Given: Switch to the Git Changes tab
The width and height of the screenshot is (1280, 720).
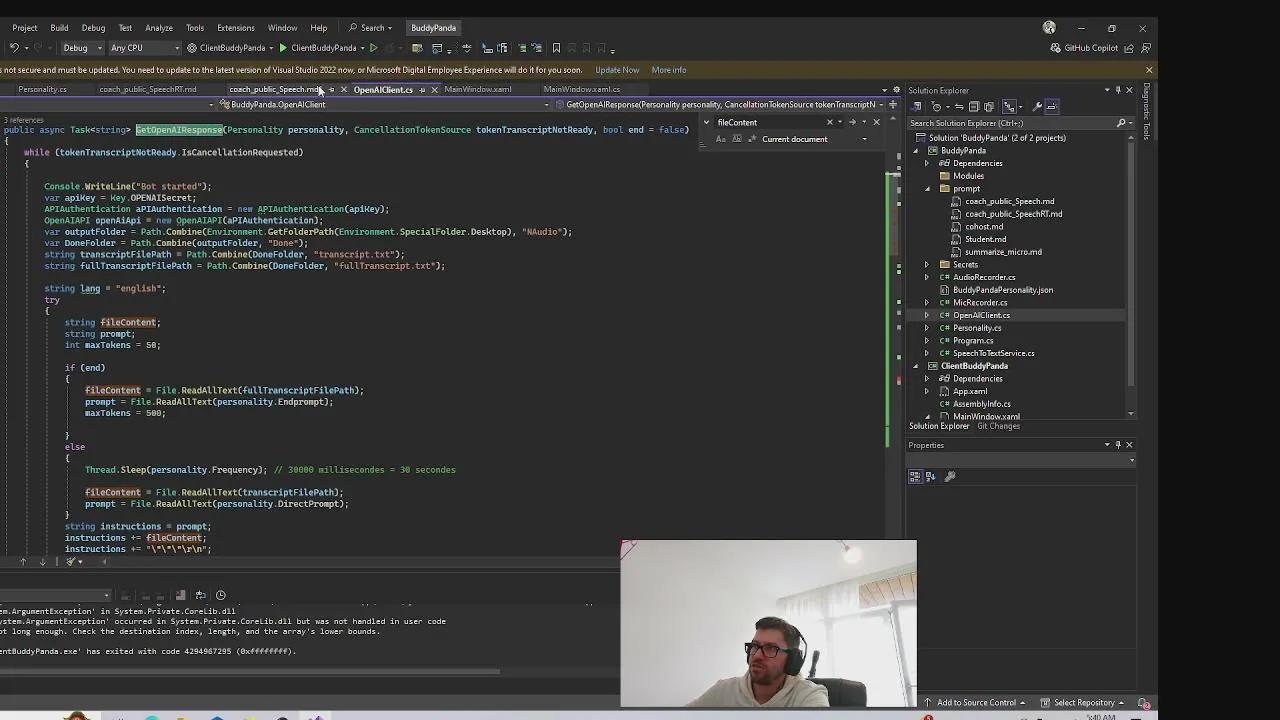Looking at the screenshot, I should coord(998,427).
